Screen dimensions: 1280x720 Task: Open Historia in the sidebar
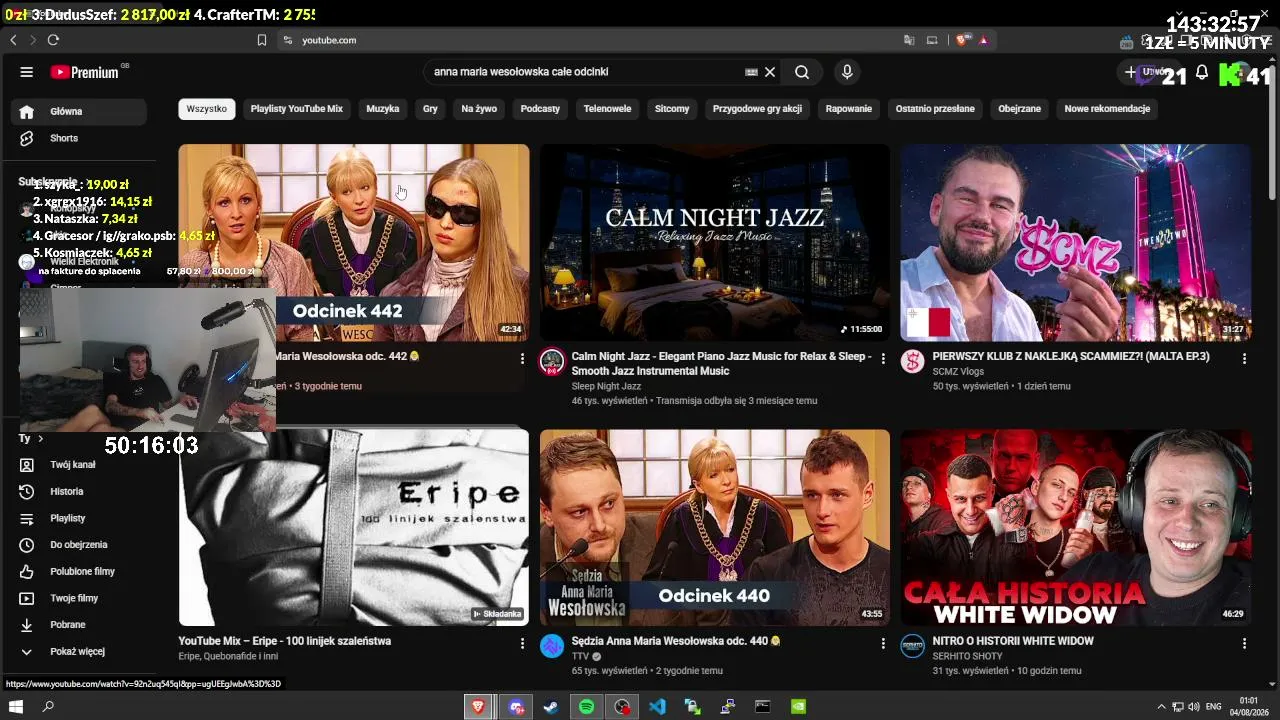[80, 491]
